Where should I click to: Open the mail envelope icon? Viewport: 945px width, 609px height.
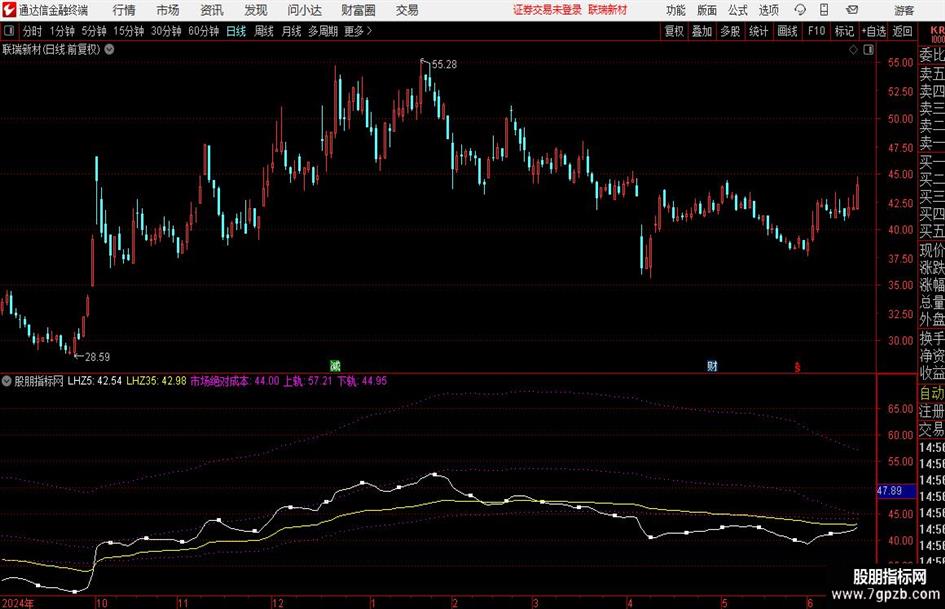tap(852, 10)
